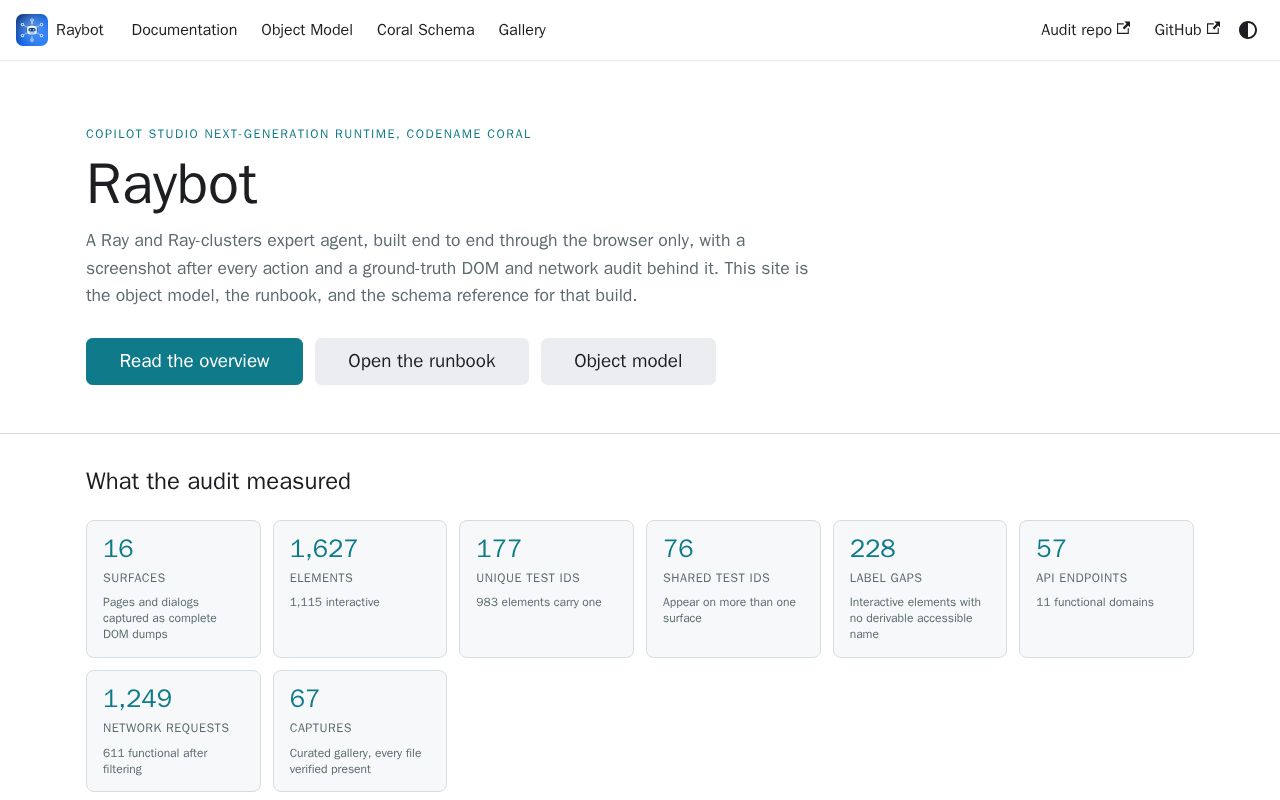Viewport: 1280px width, 800px height.
Task: Click the Read the overview button
Action: [194, 361]
